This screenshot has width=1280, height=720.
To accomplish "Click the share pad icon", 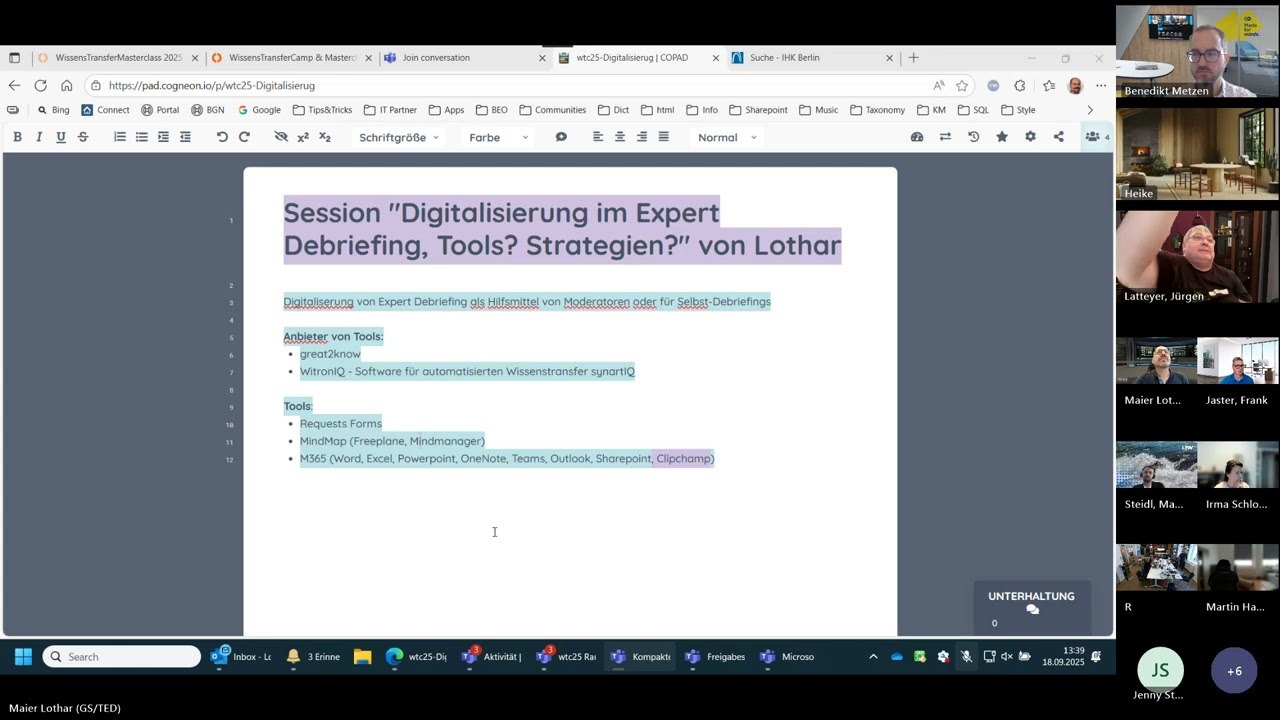I will (1058, 137).
